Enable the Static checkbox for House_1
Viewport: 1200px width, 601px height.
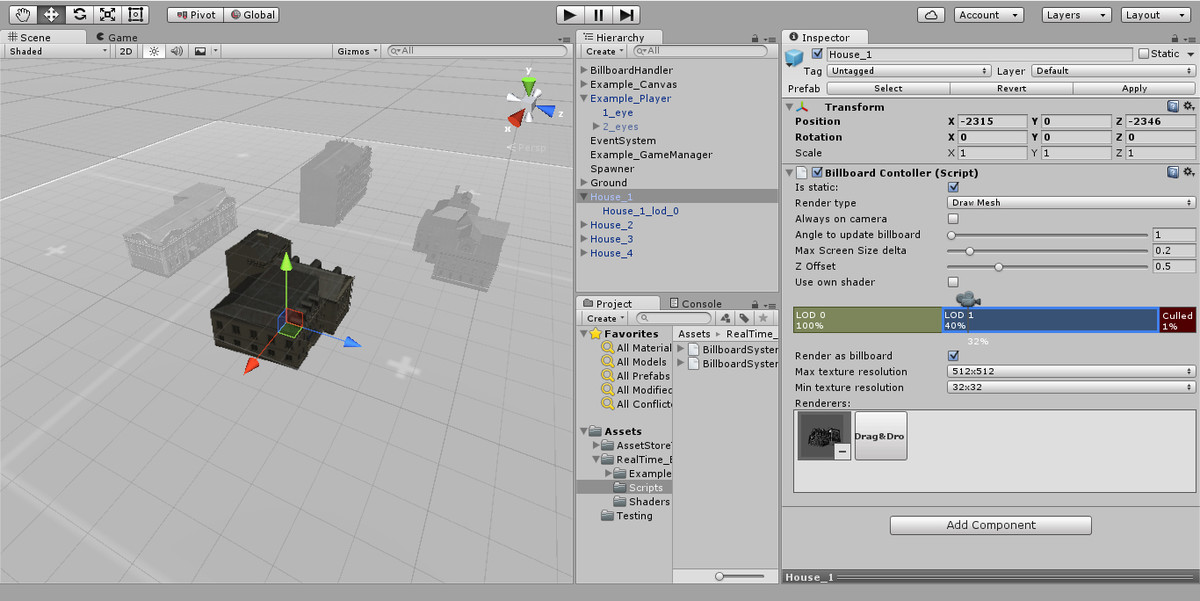(x=1143, y=54)
